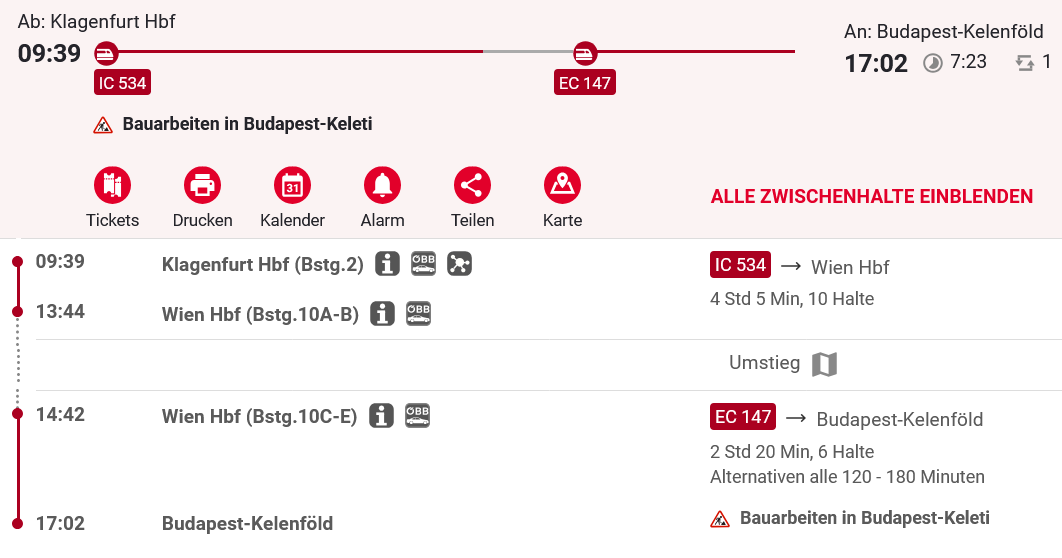
Task: Open the Bauarbeiten in Budapest-Keleti warning at top
Action: click(246, 125)
